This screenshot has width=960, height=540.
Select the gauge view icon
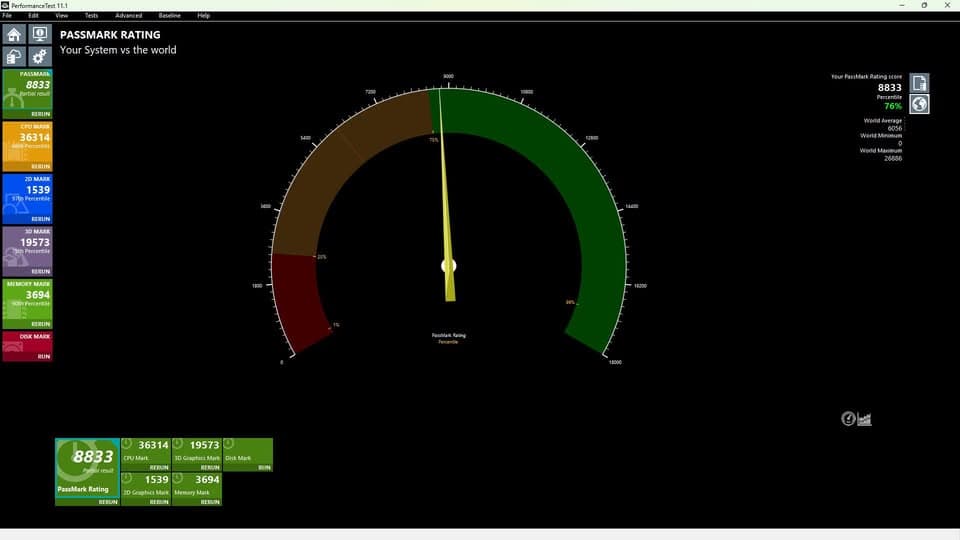(848, 418)
